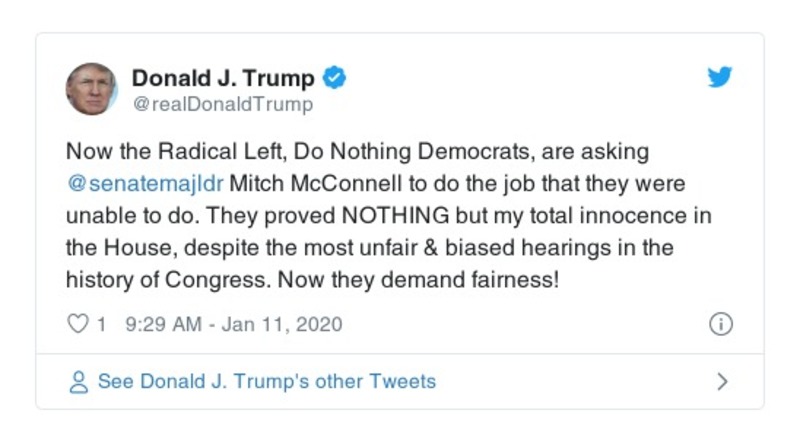Click the like count number 1
800x445 pixels.
tap(101, 324)
